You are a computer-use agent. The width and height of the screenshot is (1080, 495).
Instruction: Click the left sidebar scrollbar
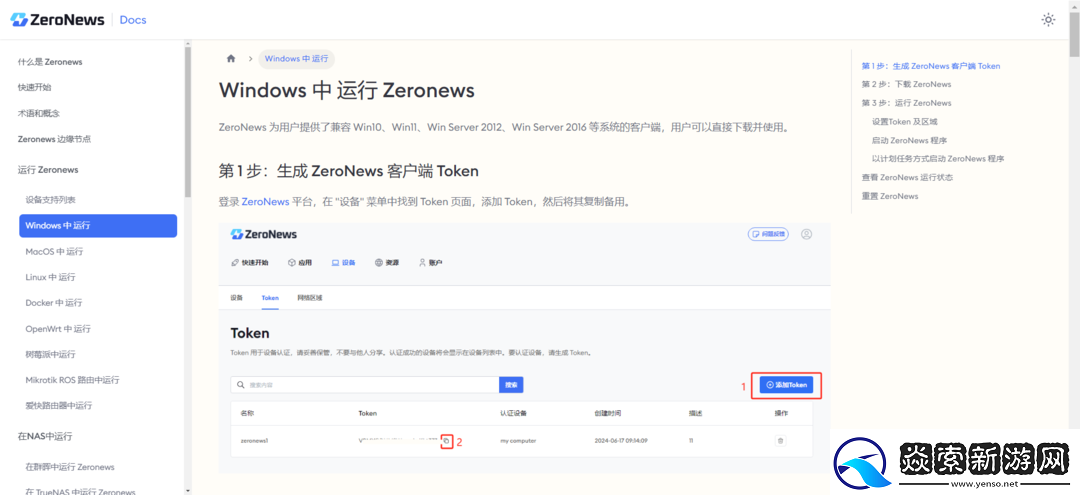click(187, 120)
